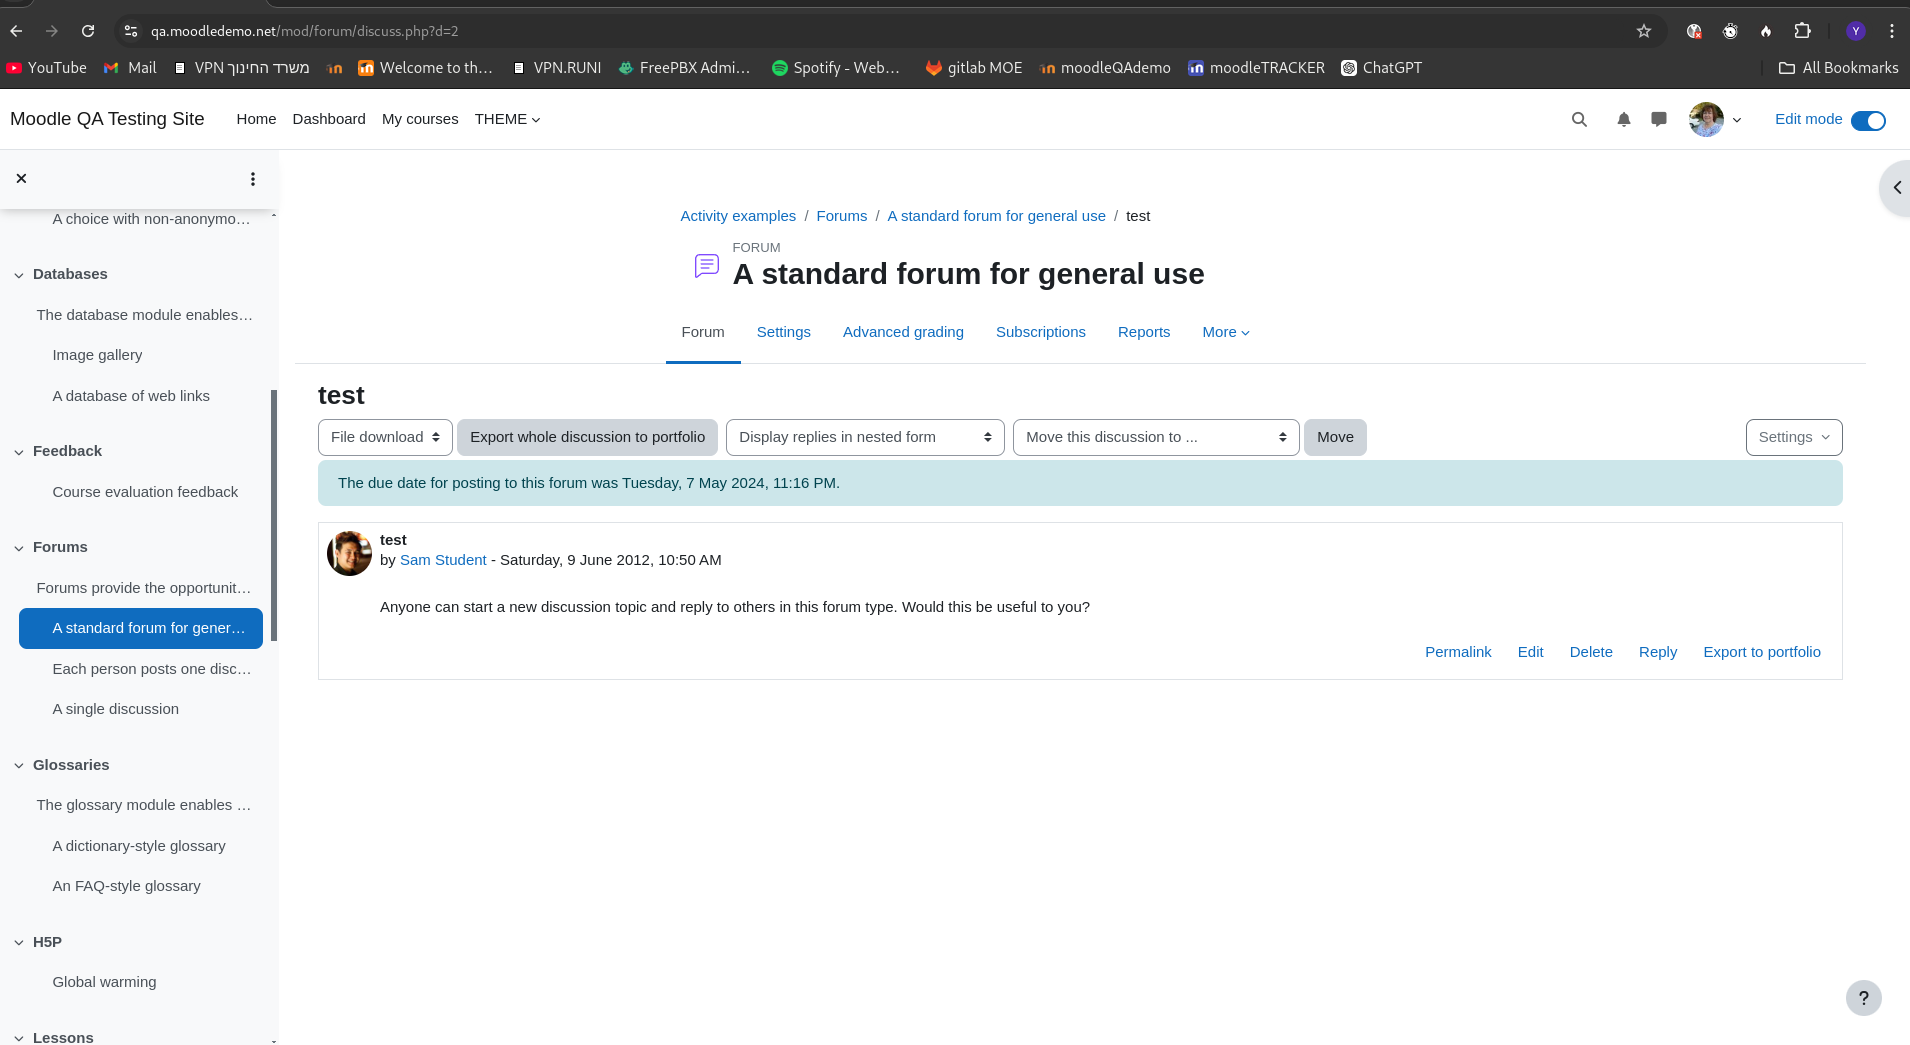Open Chrome profile avatar Y
Image resolution: width=1910 pixels, height=1045 pixels.
(1856, 31)
